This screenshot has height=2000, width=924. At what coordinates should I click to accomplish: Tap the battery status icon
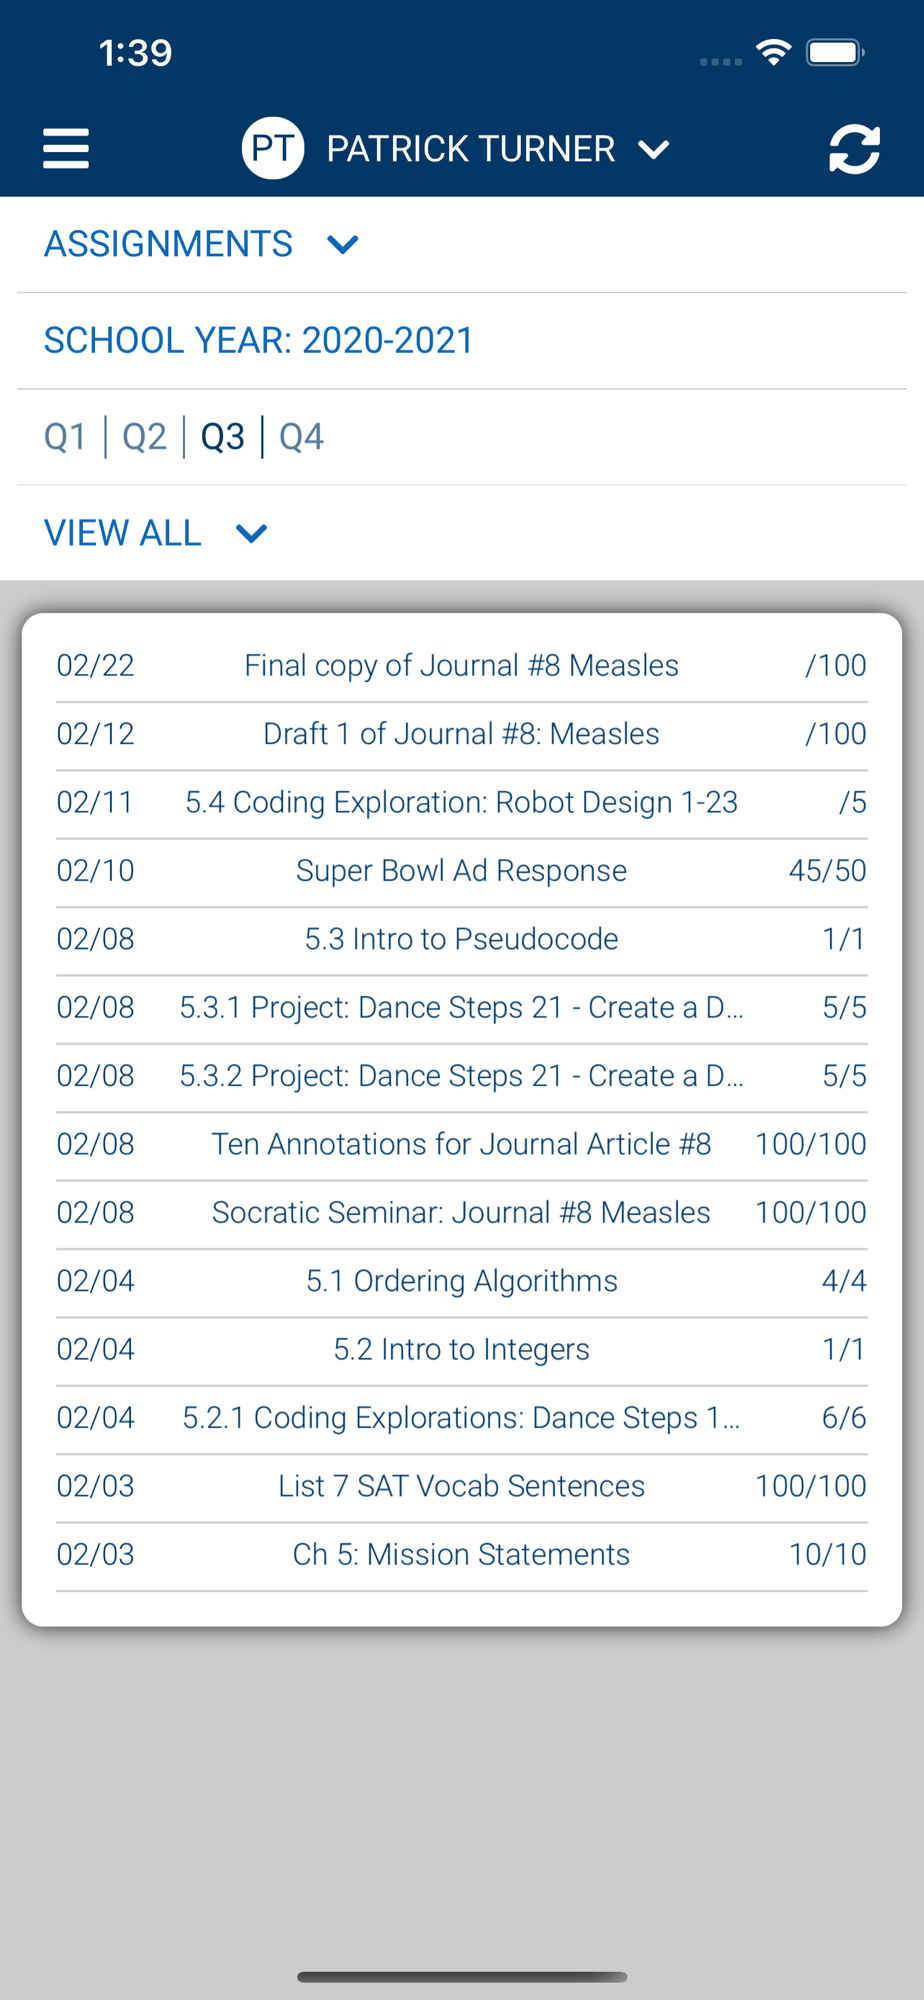click(x=835, y=52)
